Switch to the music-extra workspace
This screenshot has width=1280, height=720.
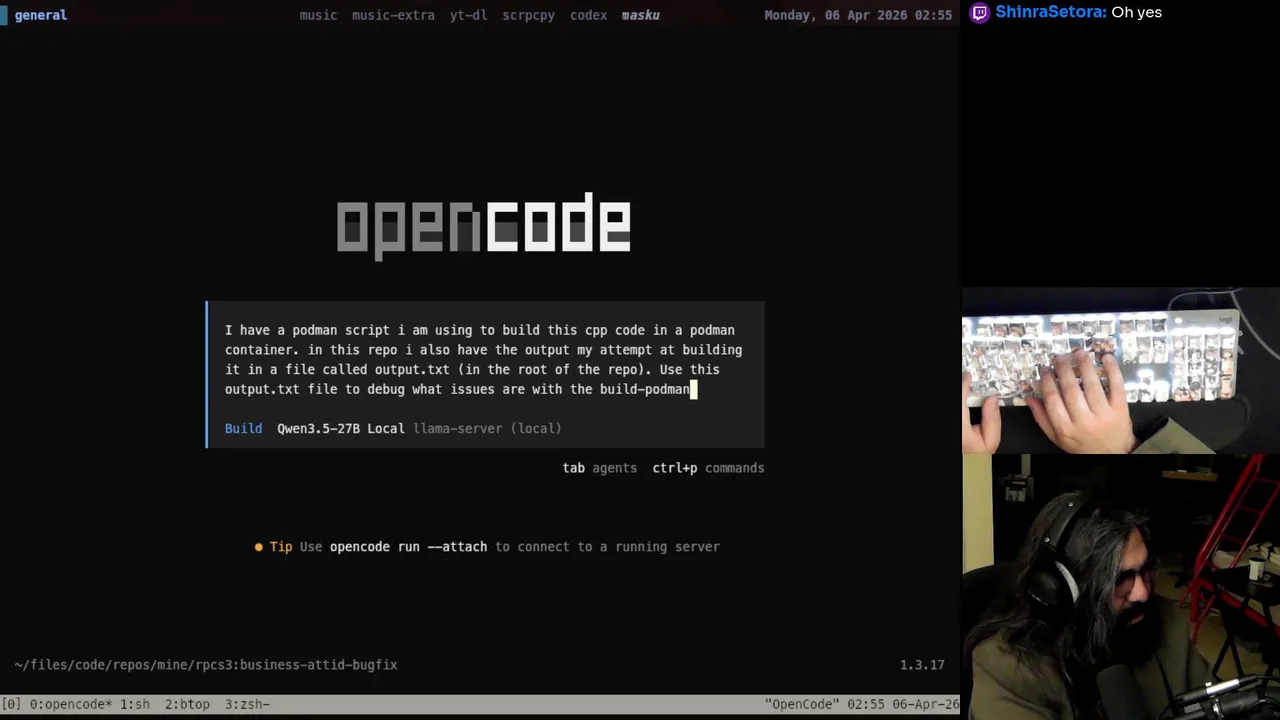[x=393, y=15]
